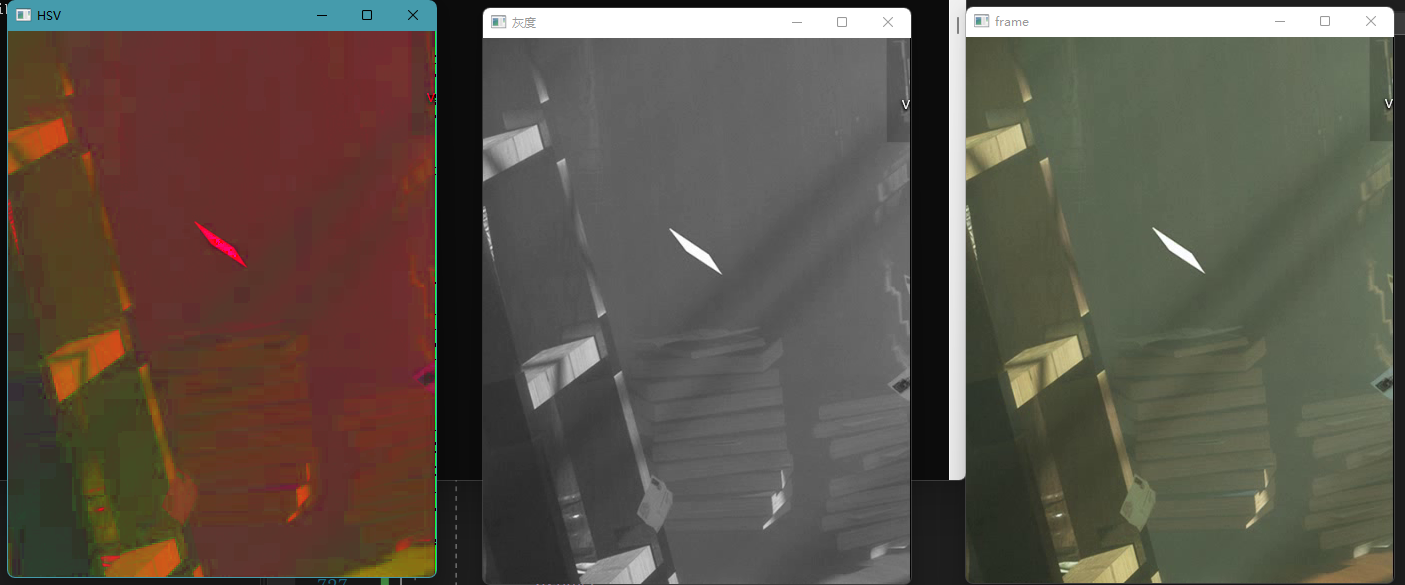1405x585 pixels.
Task: Close the frame window
Action: 1371,21
